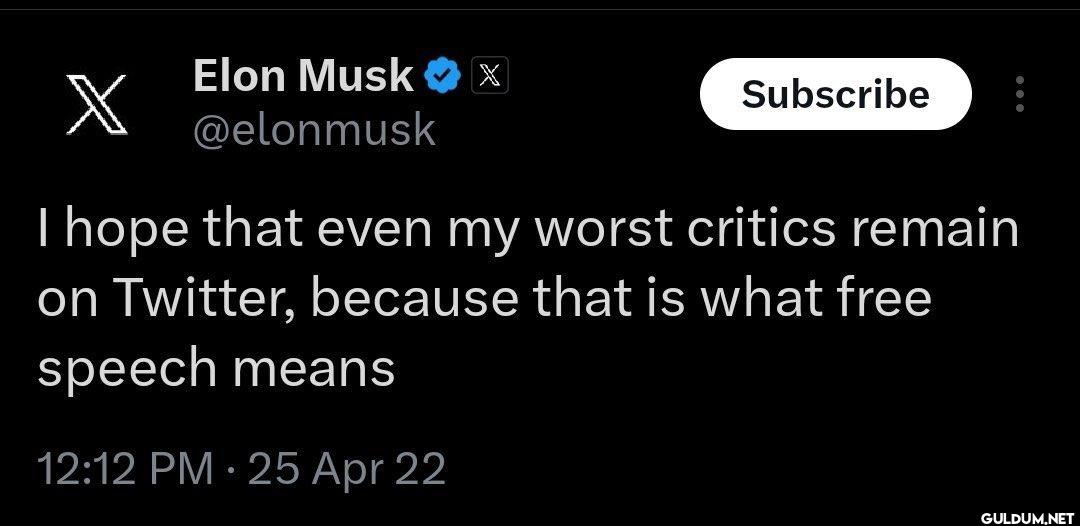This screenshot has height=526, width=1080.
Task: Subscribe to Elon Musk's account
Action: click(x=835, y=94)
